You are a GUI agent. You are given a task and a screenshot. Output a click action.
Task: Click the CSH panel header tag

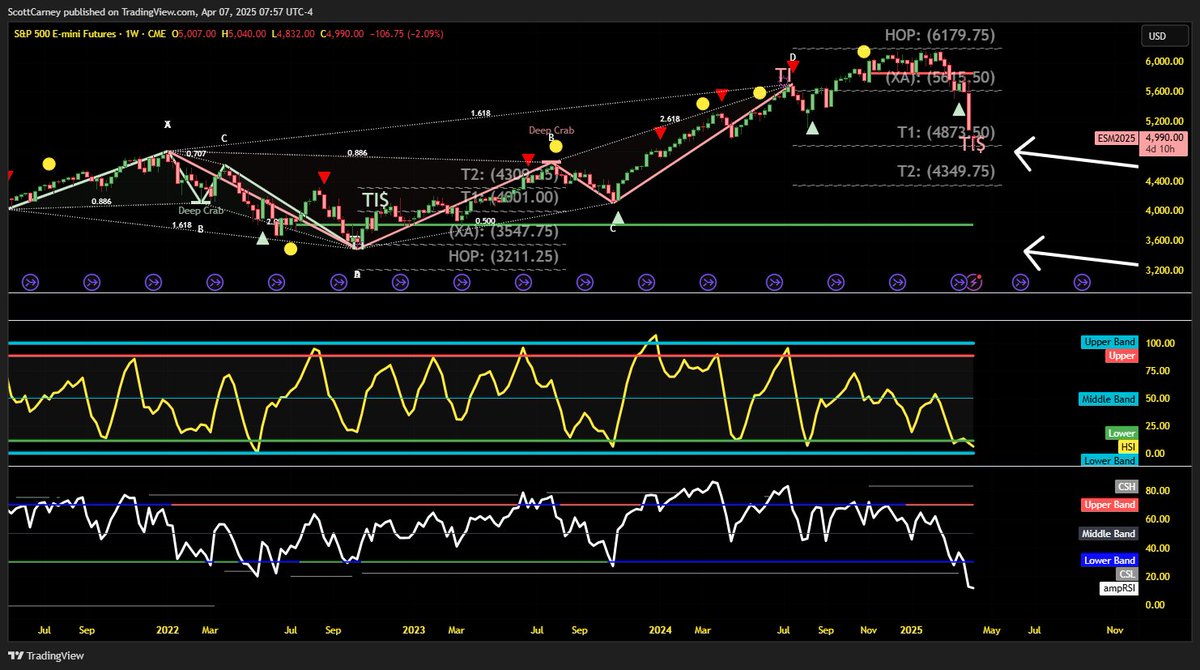(x=1126, y=485)
